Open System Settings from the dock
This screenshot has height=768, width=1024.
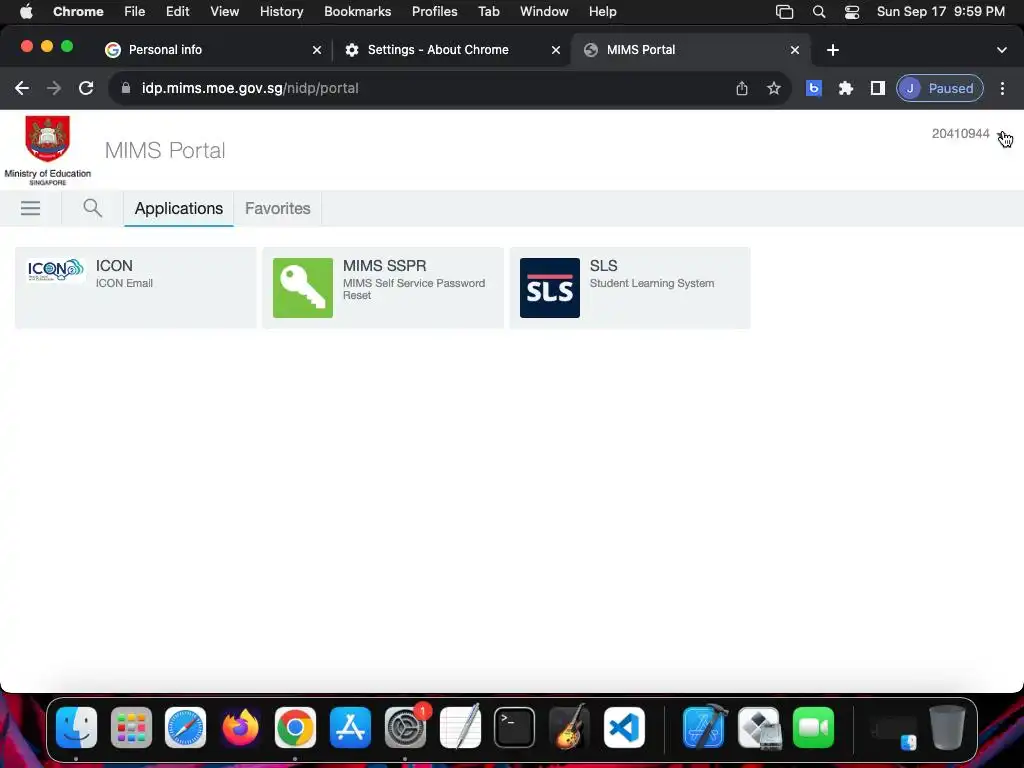405,728
